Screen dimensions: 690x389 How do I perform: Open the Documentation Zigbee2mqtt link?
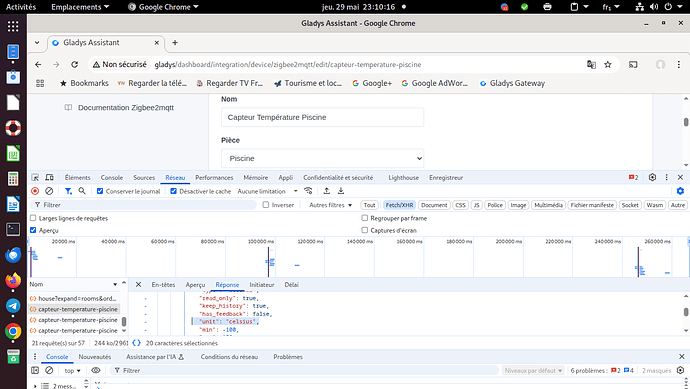126,107
